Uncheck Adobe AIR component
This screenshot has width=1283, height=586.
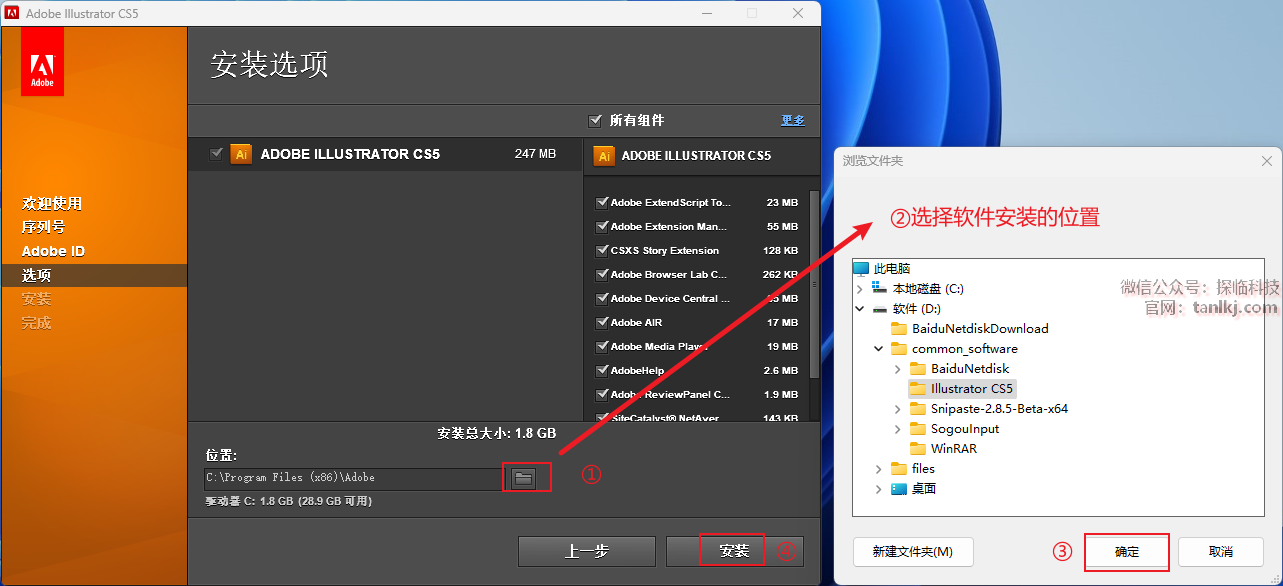pos(602,322)
